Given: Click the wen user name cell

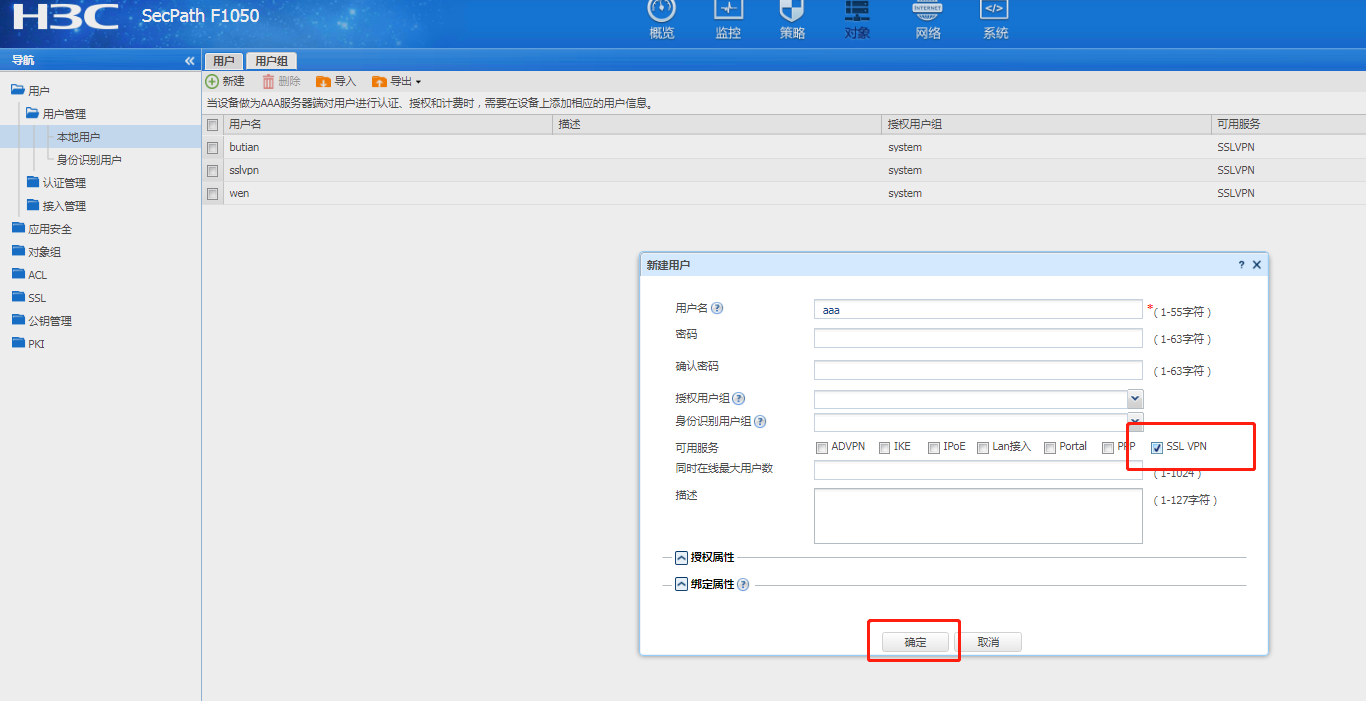Looking at the screenshot, I should (239, 194).
